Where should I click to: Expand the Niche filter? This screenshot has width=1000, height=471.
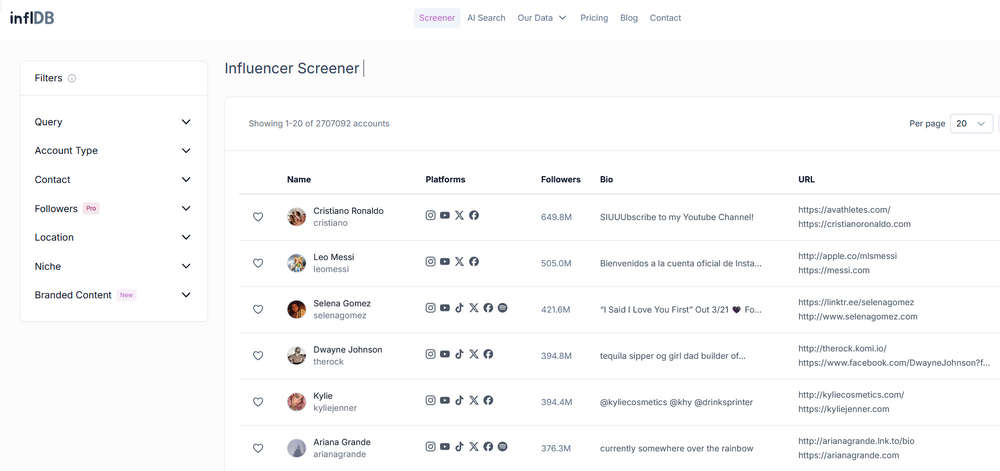pos(113,266)
